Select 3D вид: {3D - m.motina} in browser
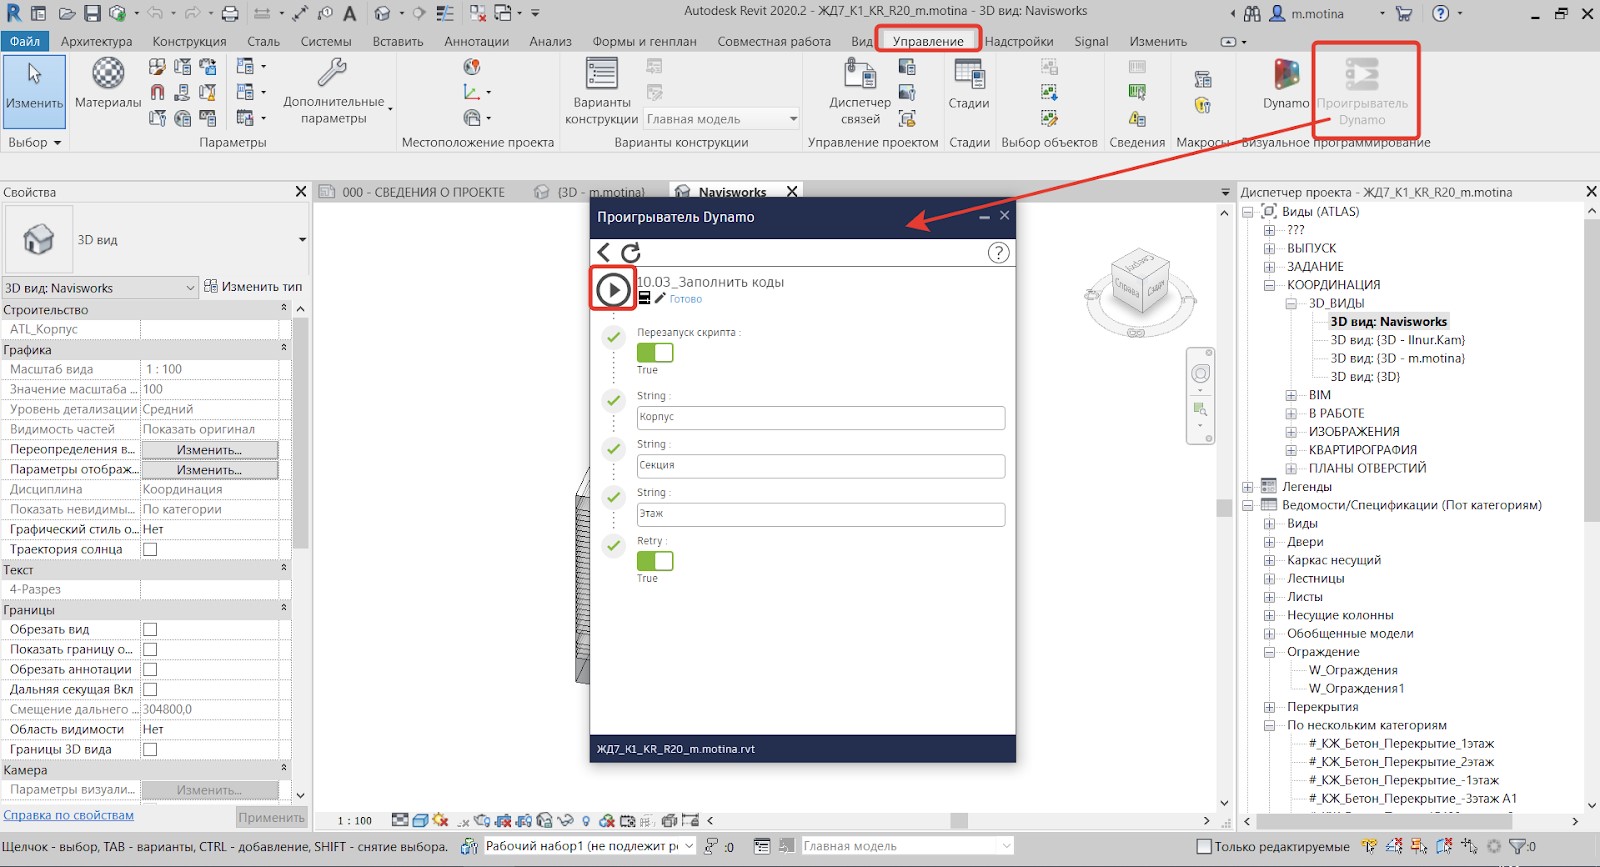Viewport: 1600px width, 867px height. 1396,358
